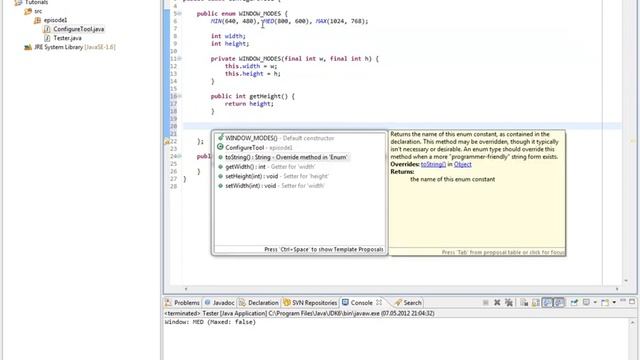The height and width of the screenshot is (360, 640).
Task: Click the green dot icon beside toString()
Action: (x=220, y=157)
